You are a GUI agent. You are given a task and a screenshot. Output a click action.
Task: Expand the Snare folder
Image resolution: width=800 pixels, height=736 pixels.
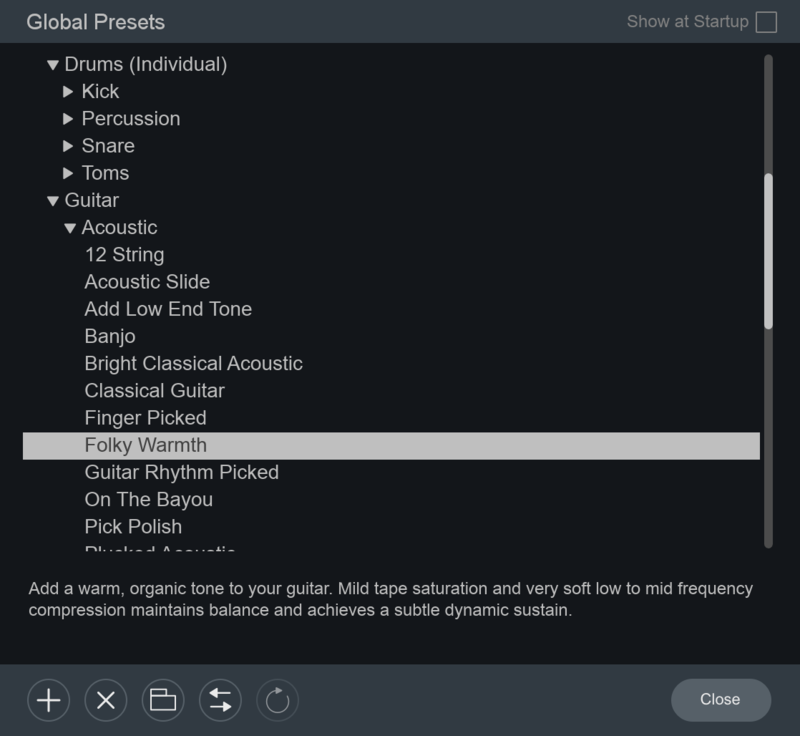click(x=68, y=146)
